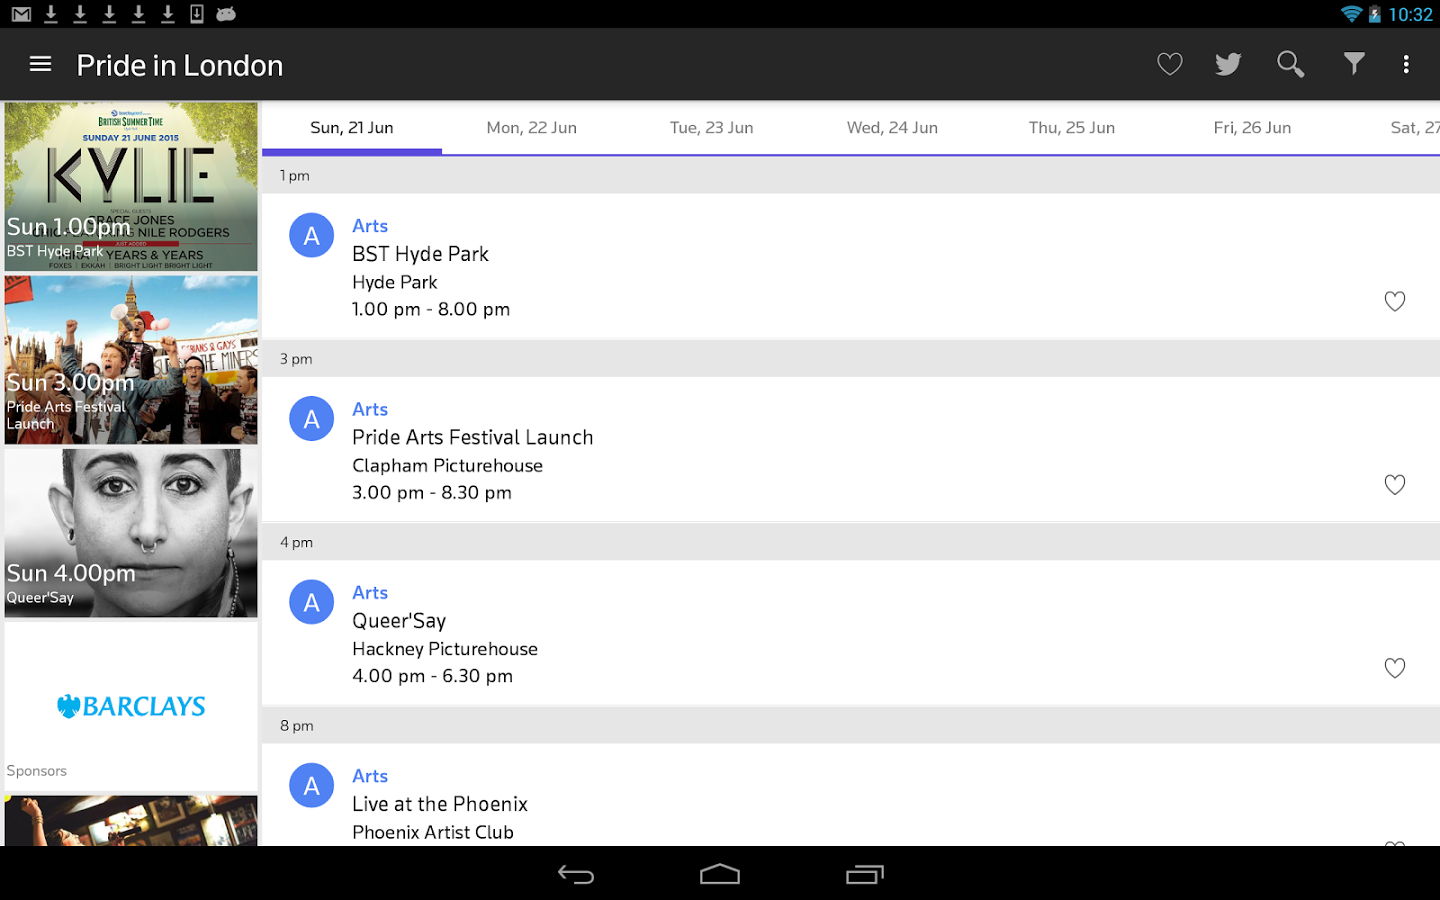This screenshot has width=1440, height=900.
Task: Tap the Arts circle icon for Pride Arts Festival Launch
Action: click(x=312, y=419)
